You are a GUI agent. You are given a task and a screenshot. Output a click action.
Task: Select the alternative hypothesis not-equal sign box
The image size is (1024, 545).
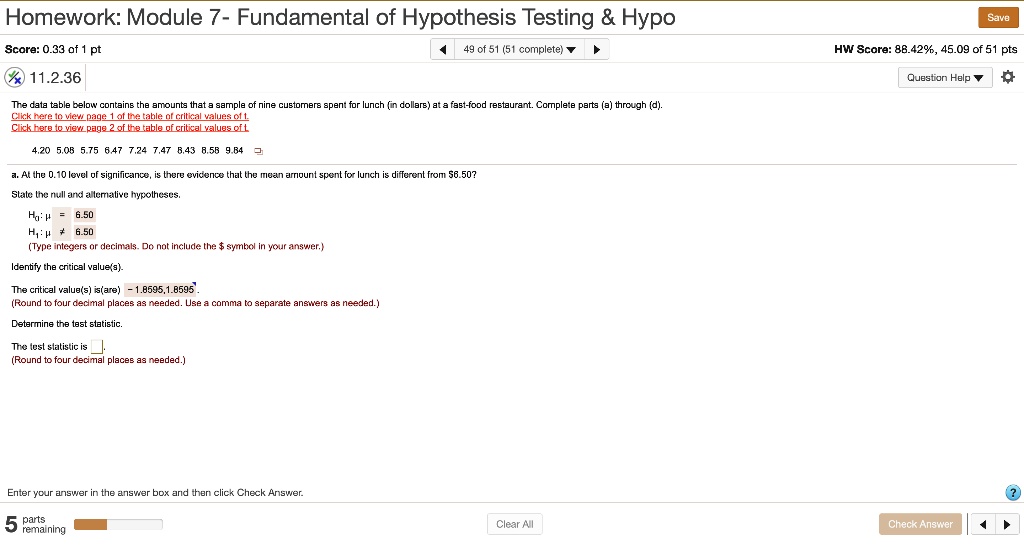tap(61, 232)
